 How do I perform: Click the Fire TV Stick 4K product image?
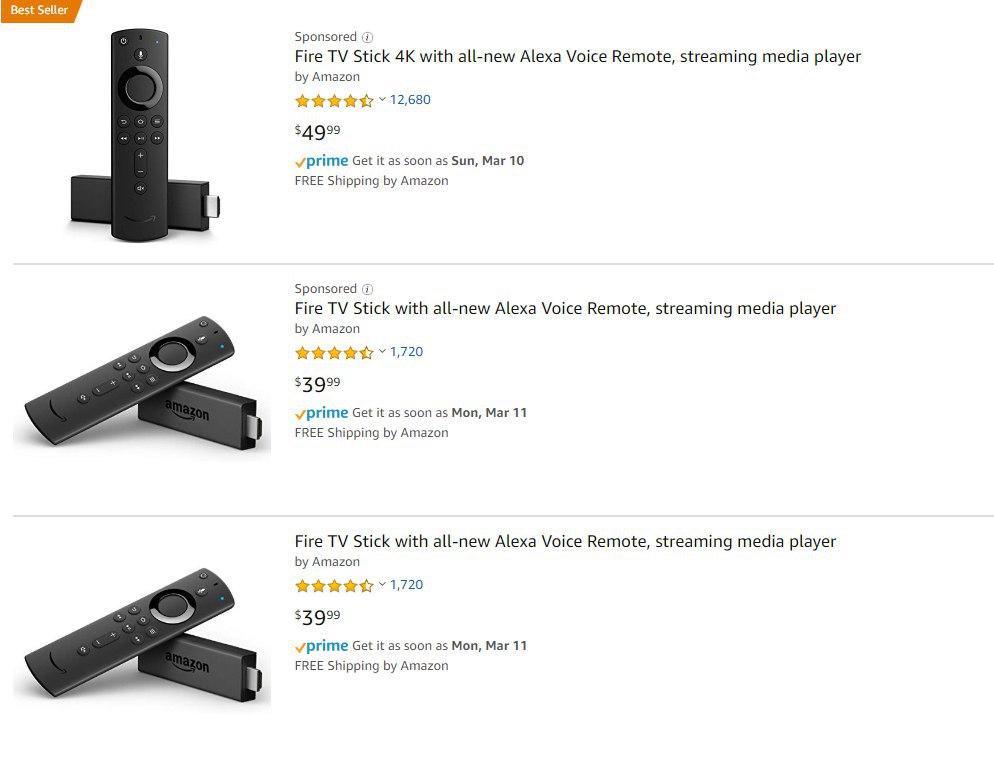[142, 135]
